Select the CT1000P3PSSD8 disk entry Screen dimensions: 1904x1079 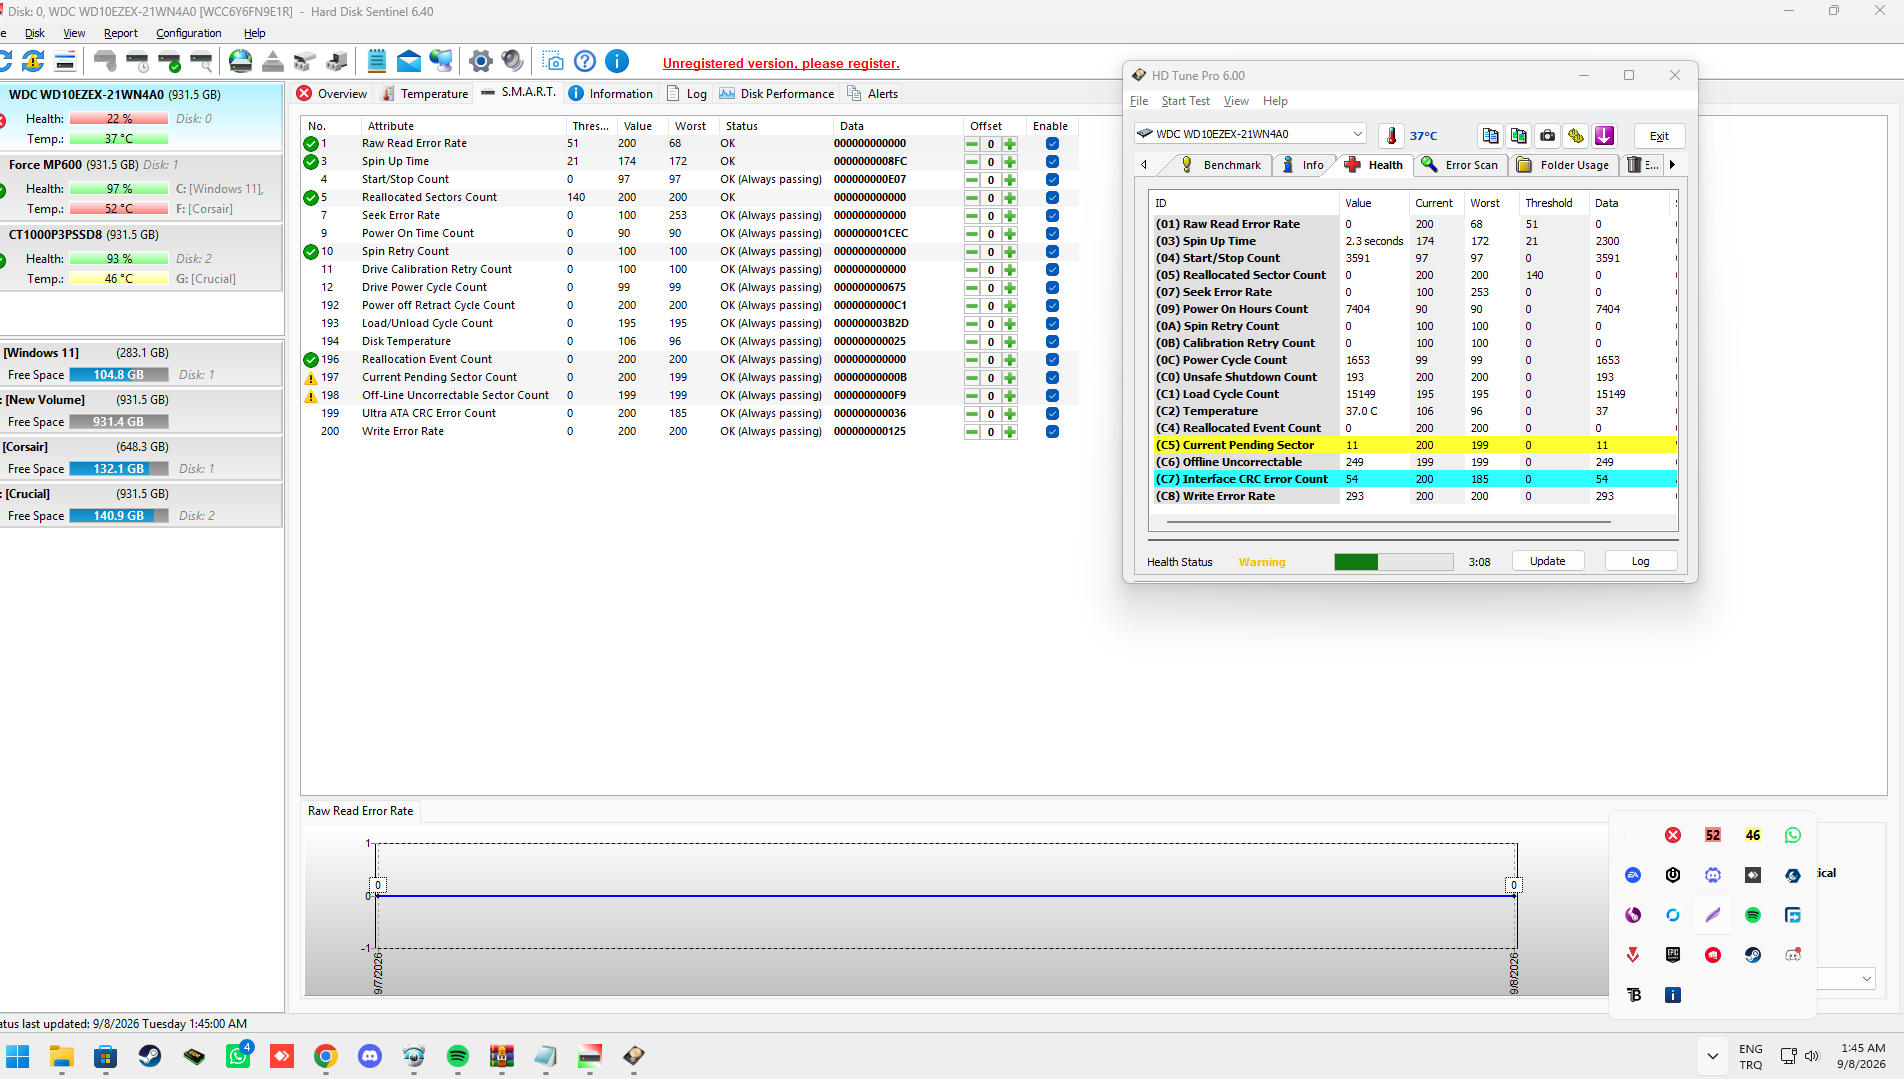point(141,257)
